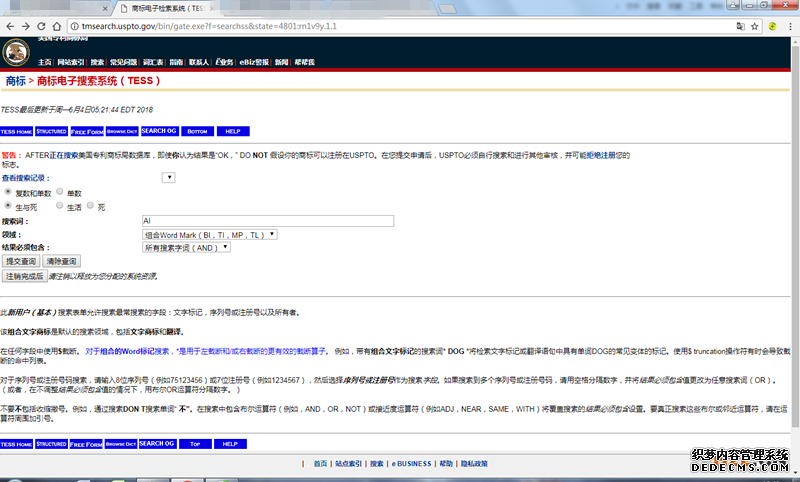
Task: Open 网站索引 in the top navigation
Action: coord(71,62)
